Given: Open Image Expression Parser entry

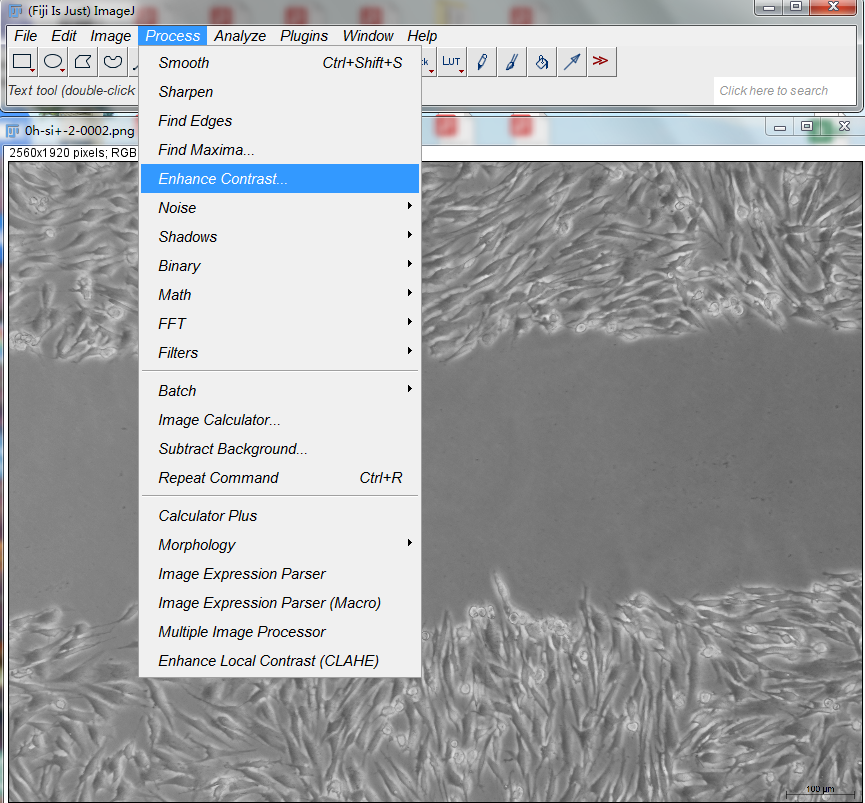Looking at the screenshot, I should (280, 574).
